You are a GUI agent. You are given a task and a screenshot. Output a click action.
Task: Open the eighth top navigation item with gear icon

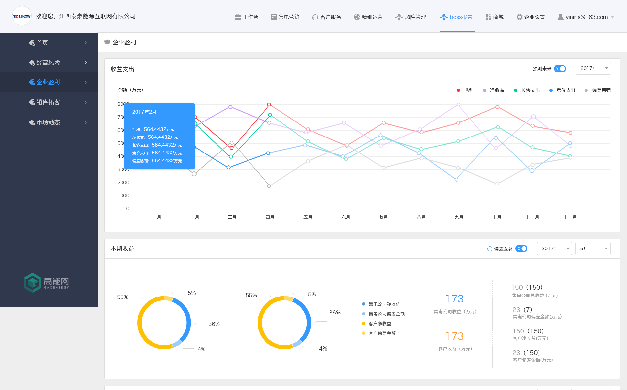pyautogui.click(x=530, y=17)
